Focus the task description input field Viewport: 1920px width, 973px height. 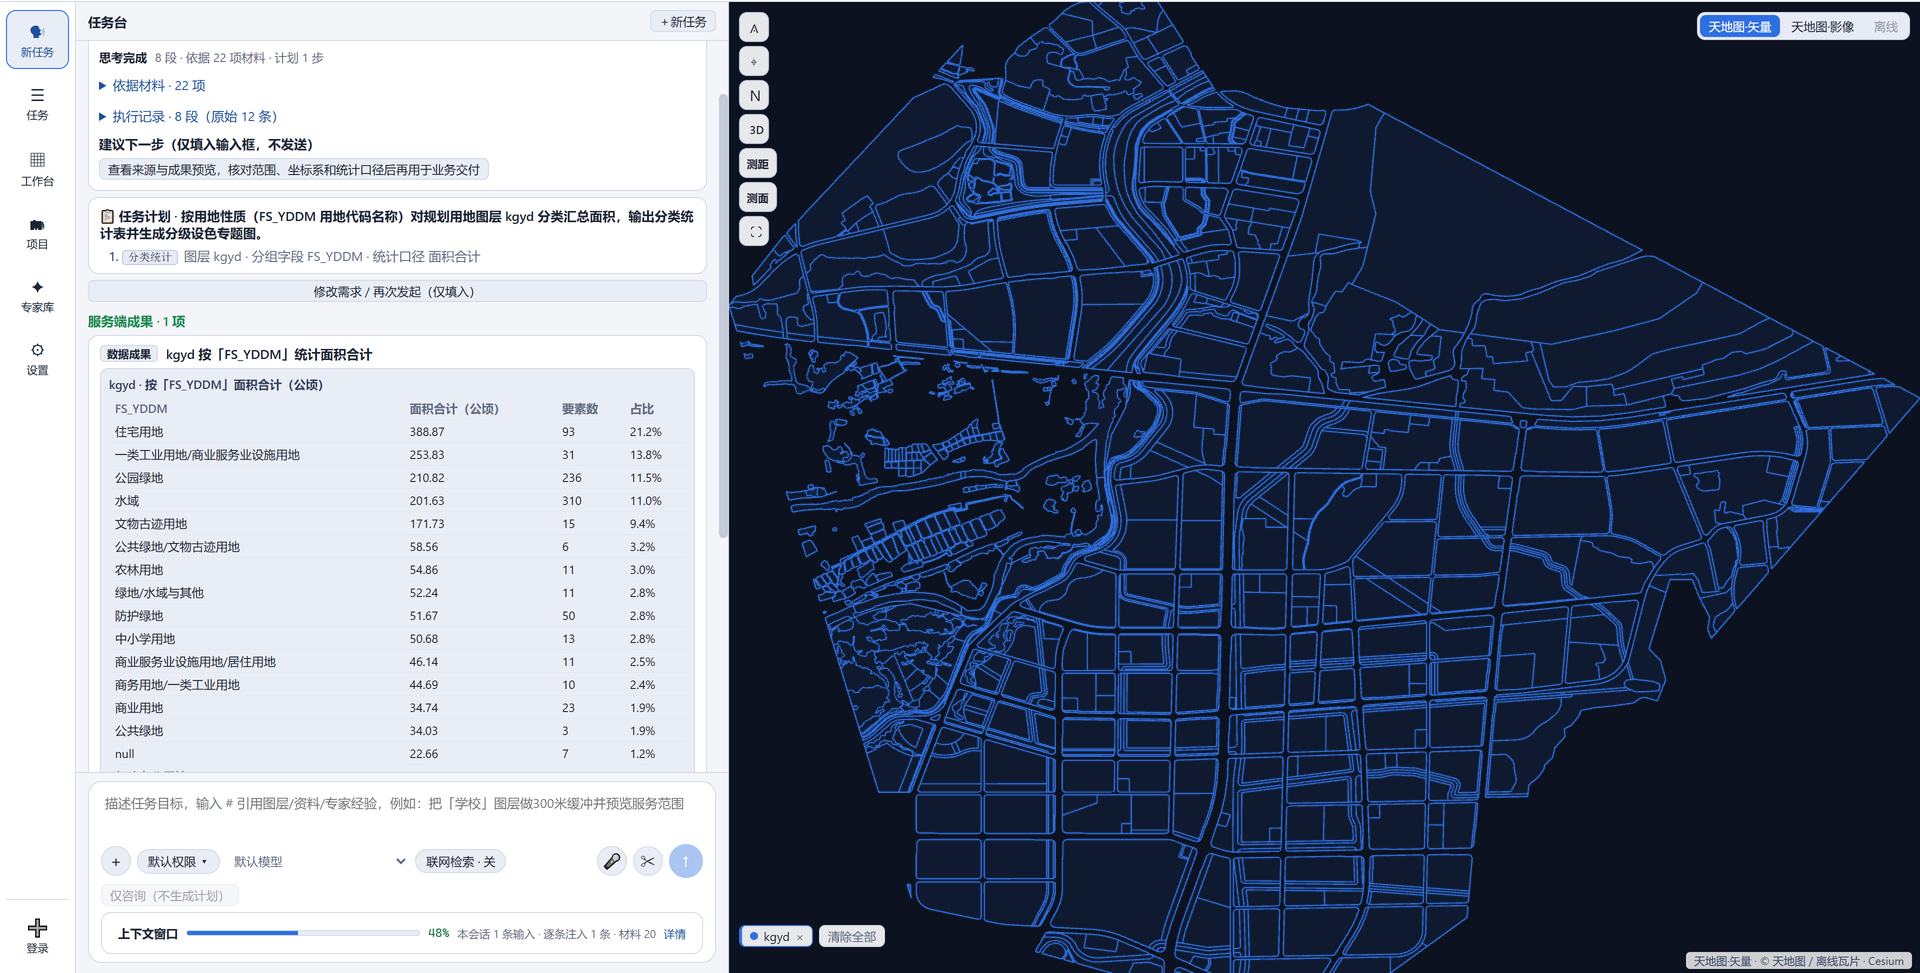pos(402,812)
